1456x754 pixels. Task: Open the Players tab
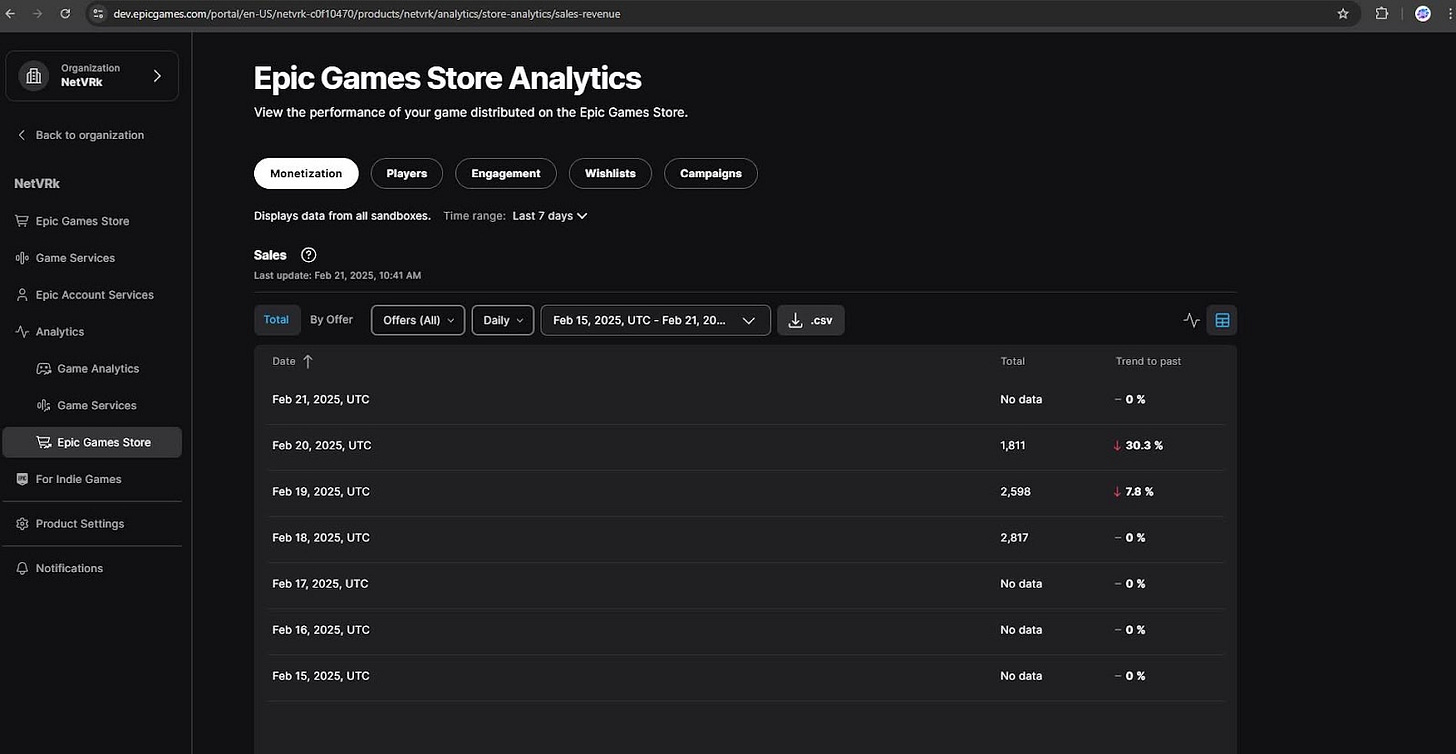click(407, 173)
